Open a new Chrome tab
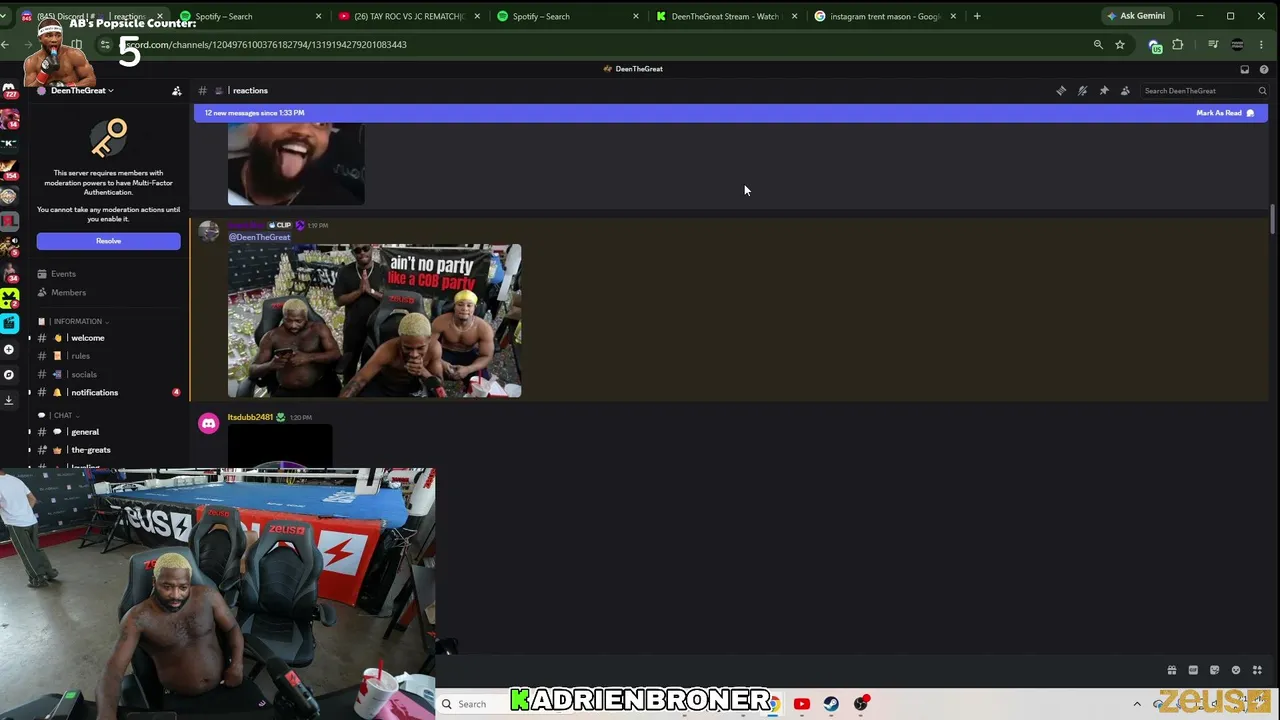This screenshot has width=1280, height=720. coord(977,16)
